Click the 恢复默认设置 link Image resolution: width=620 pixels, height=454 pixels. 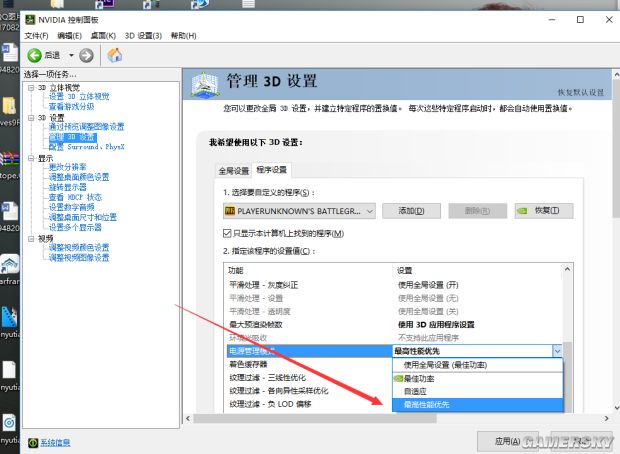(581, 92)
